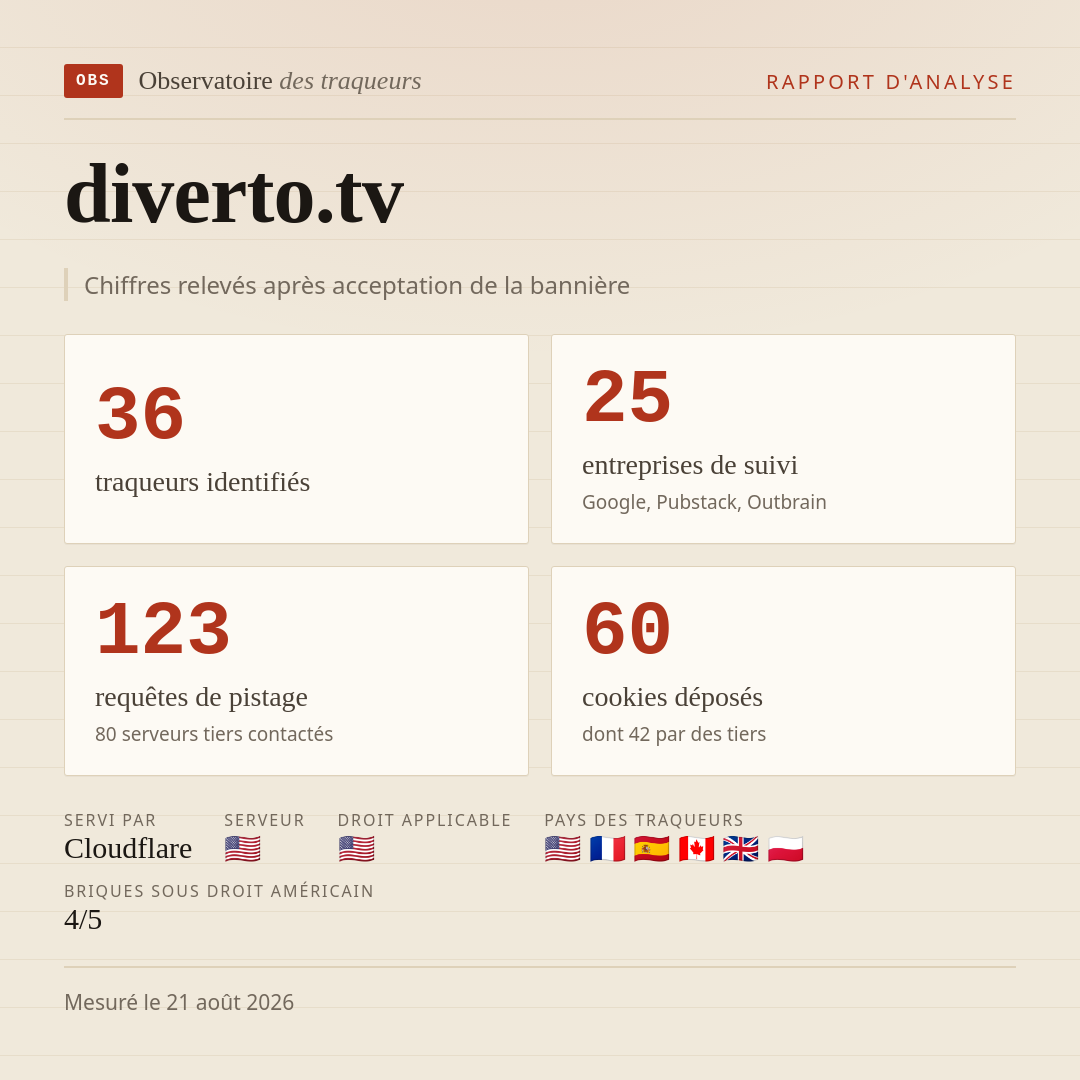Click '80 serveurs tiers contactés' text
The height and width of the screenshot is (1080, 1080).
coord(214,734)
